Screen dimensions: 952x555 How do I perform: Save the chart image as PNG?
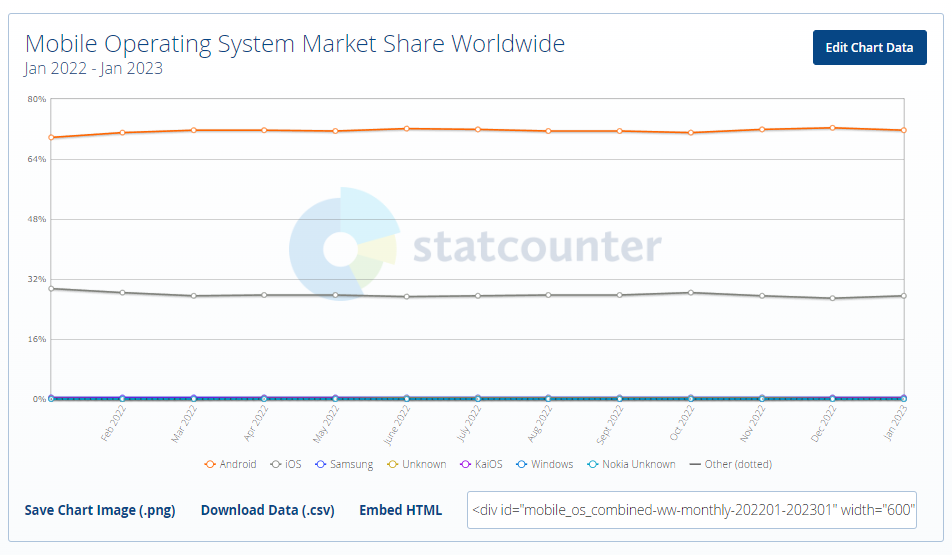coord(100,510)
